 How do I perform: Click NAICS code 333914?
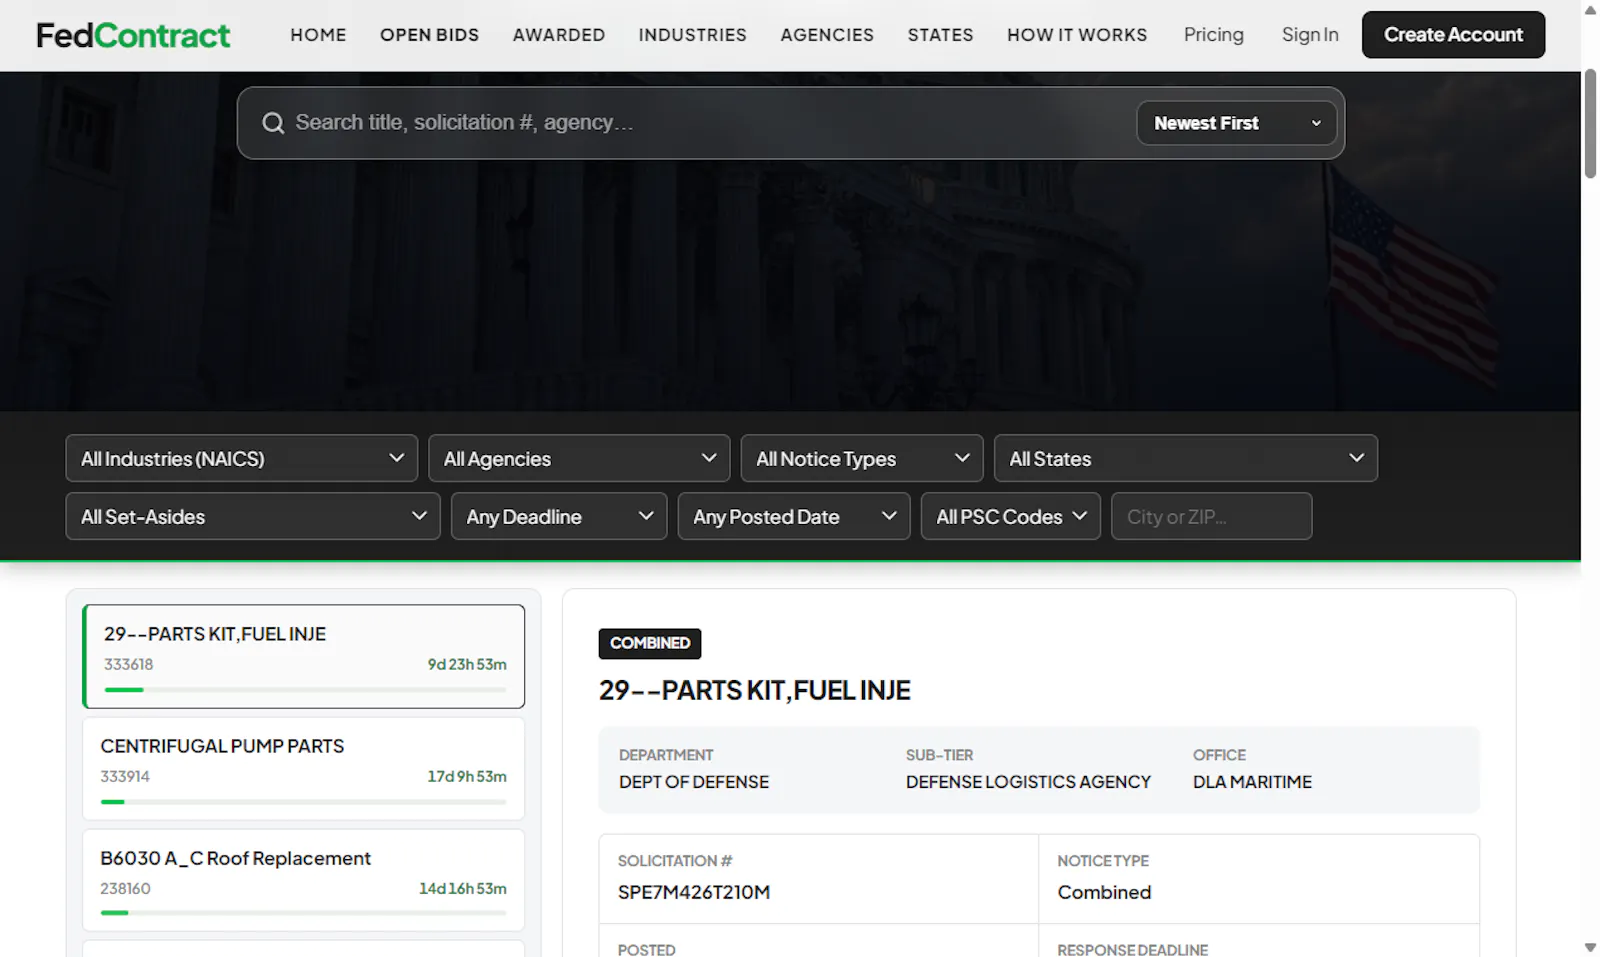(125, 776)
